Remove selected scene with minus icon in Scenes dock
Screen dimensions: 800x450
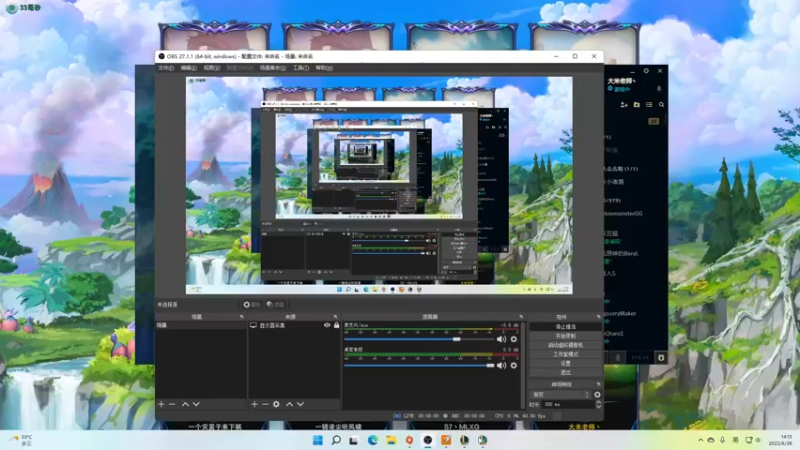(x=172, y=404)
